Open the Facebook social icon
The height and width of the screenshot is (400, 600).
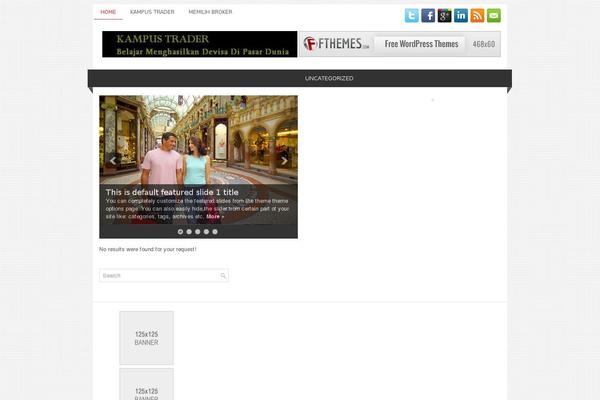pos(428,16)
